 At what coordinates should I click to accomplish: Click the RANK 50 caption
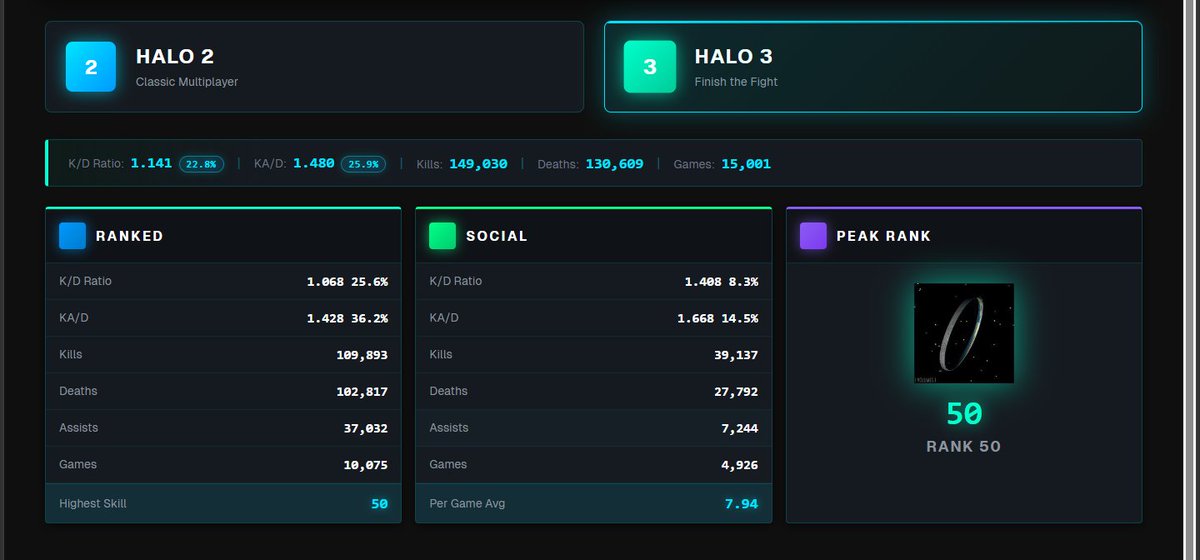click(x=964, y=447)
